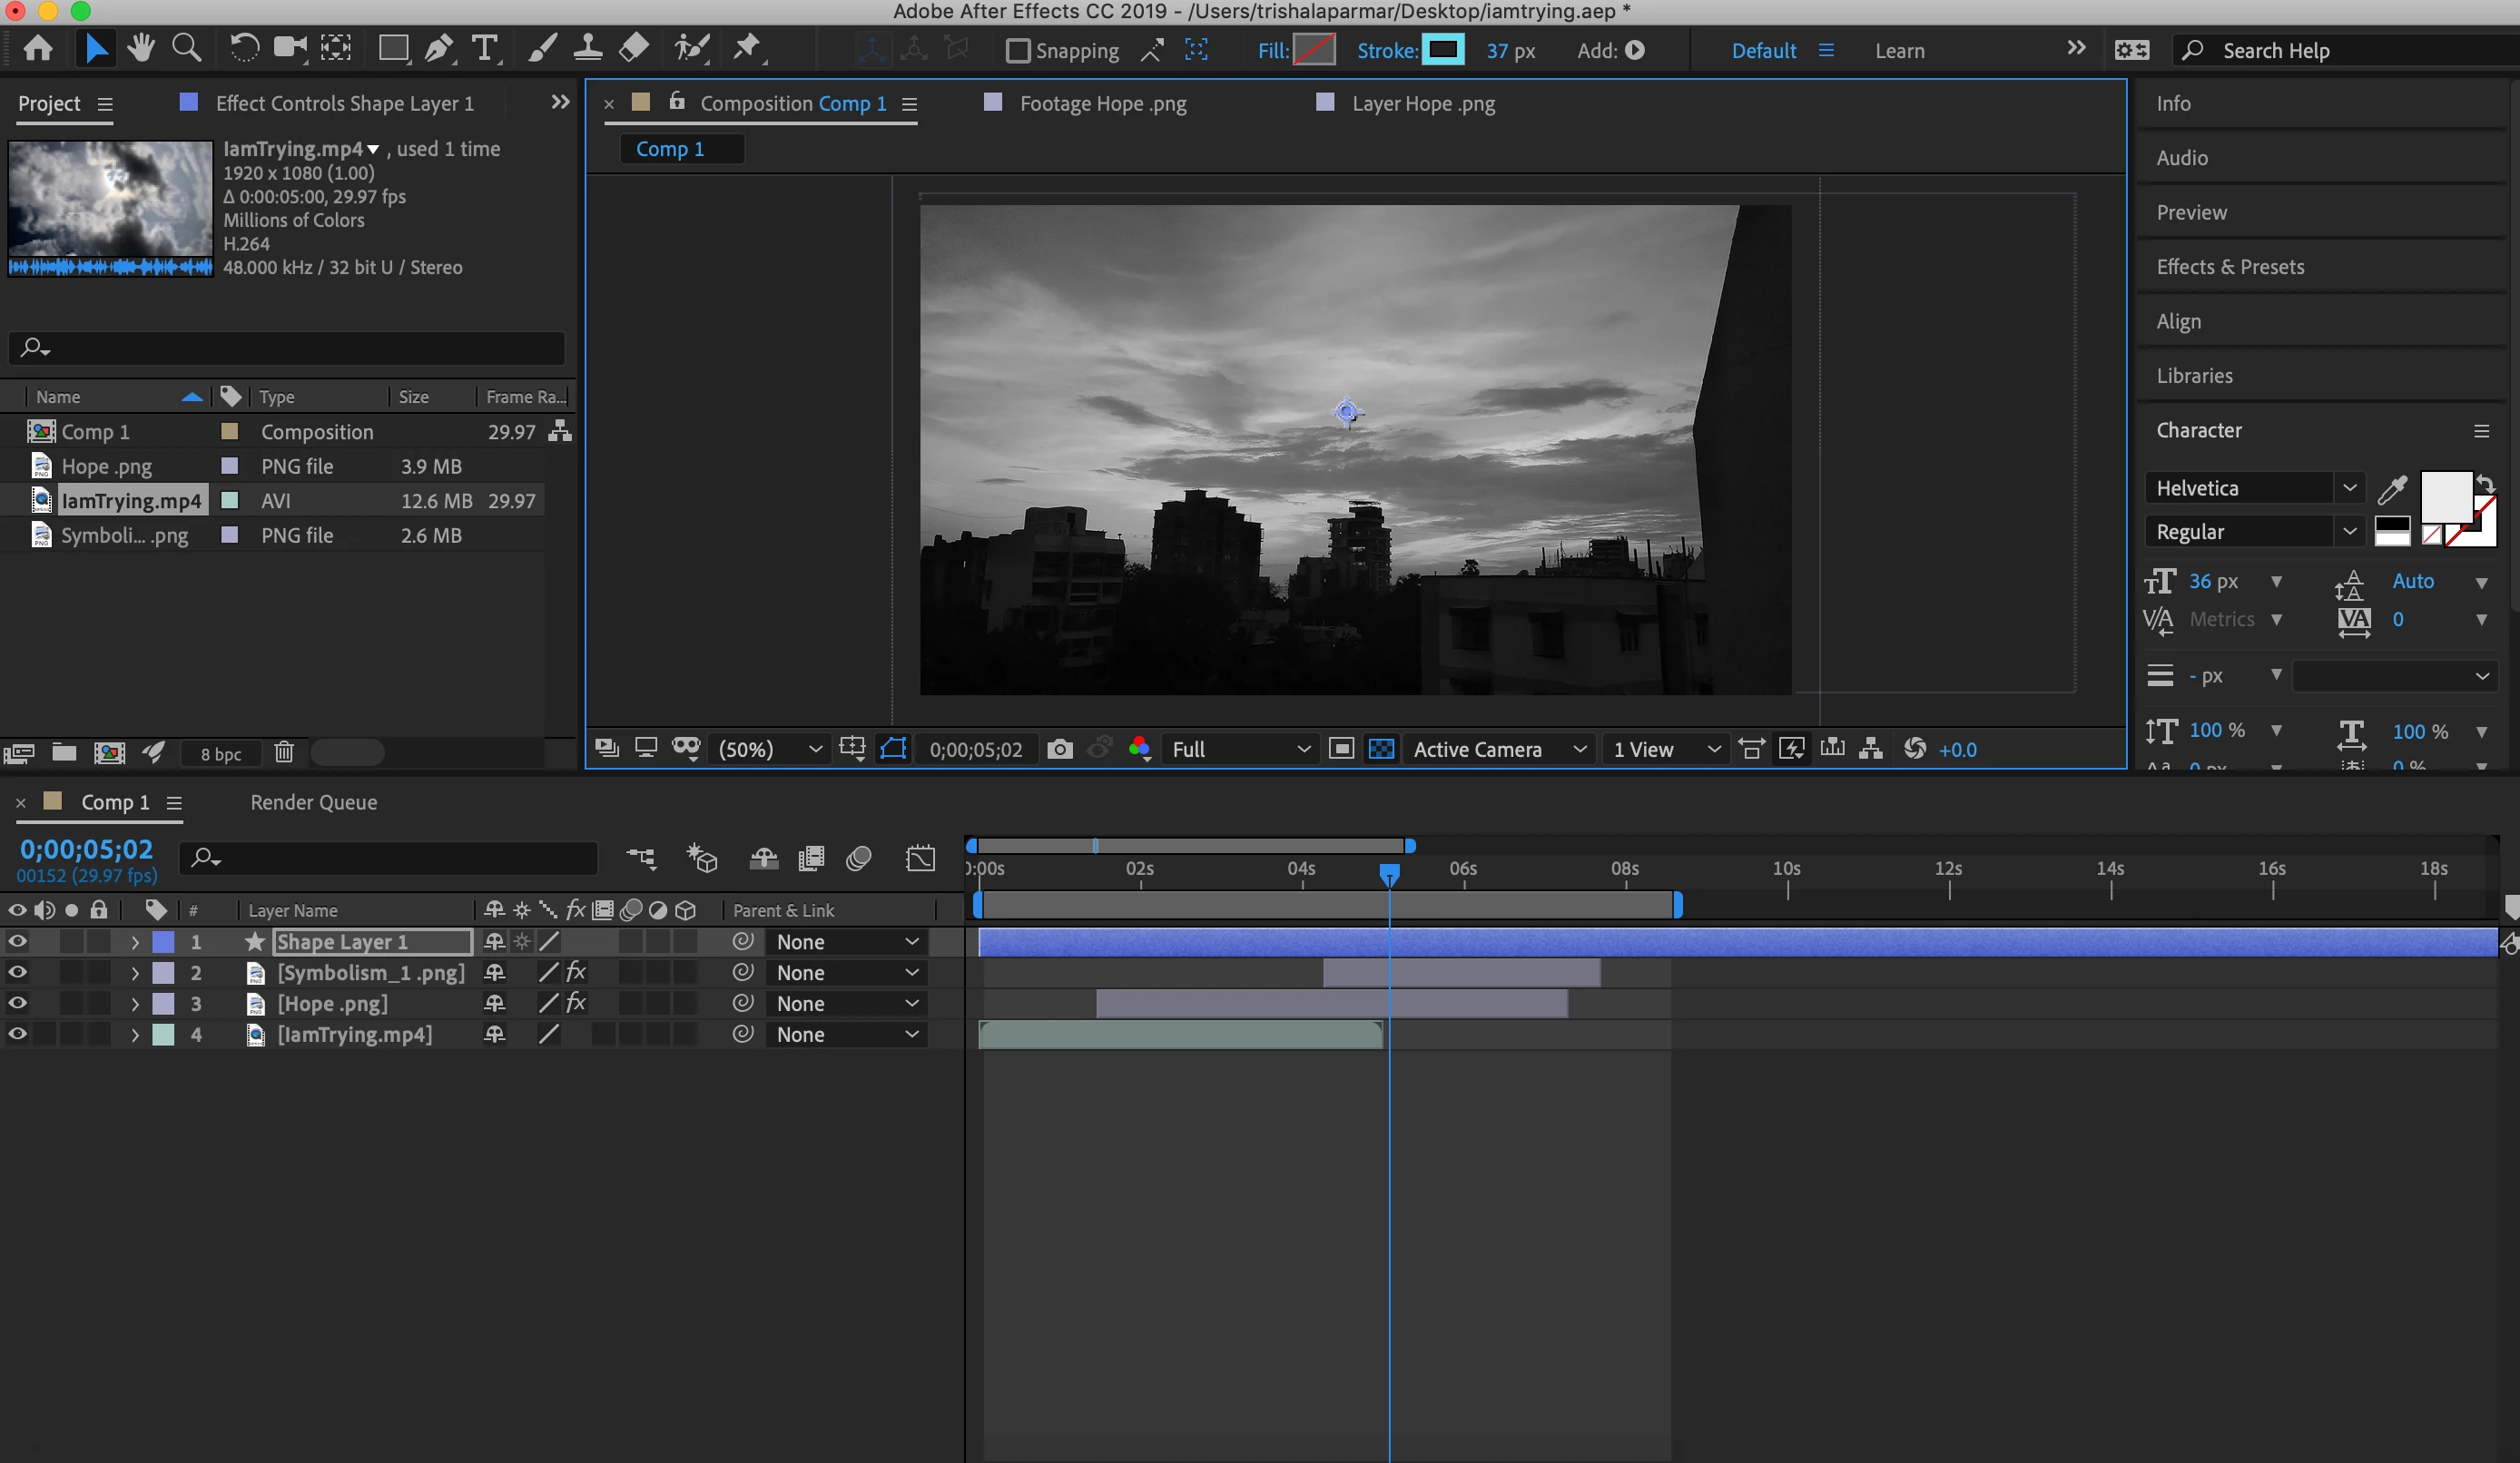Select the Zoom tool

186,49
